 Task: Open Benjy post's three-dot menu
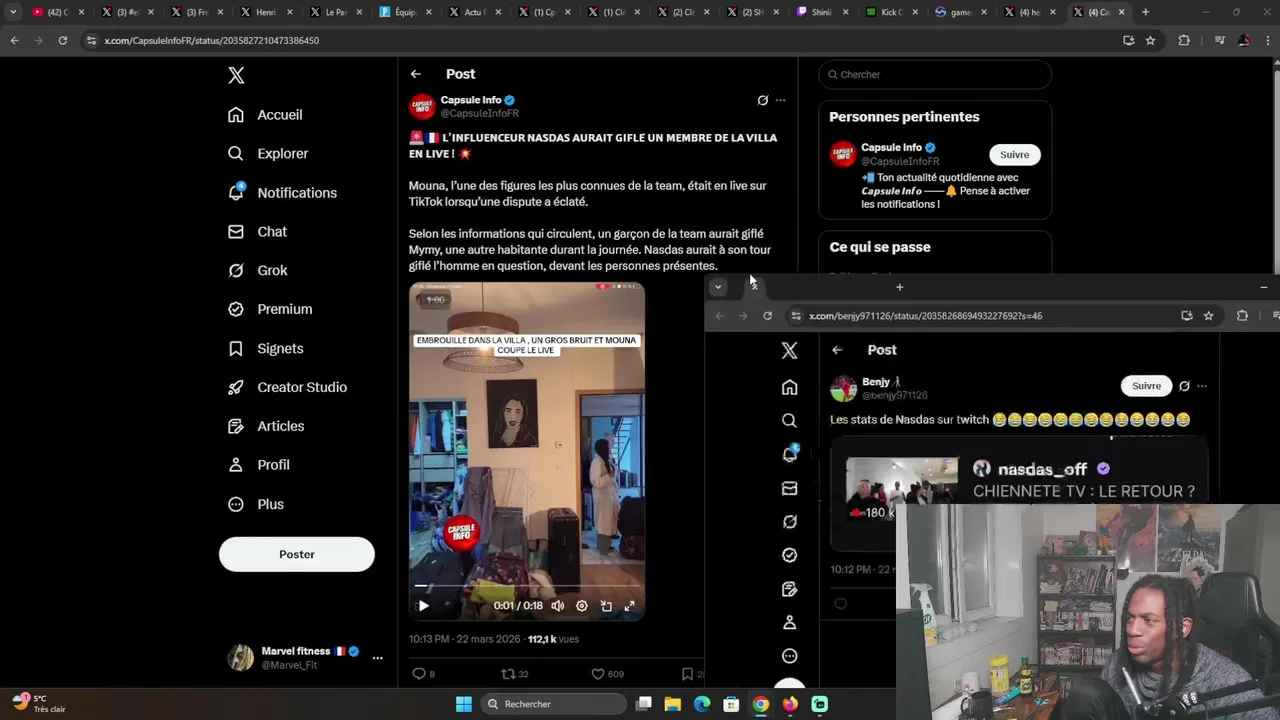[1202, 386]
